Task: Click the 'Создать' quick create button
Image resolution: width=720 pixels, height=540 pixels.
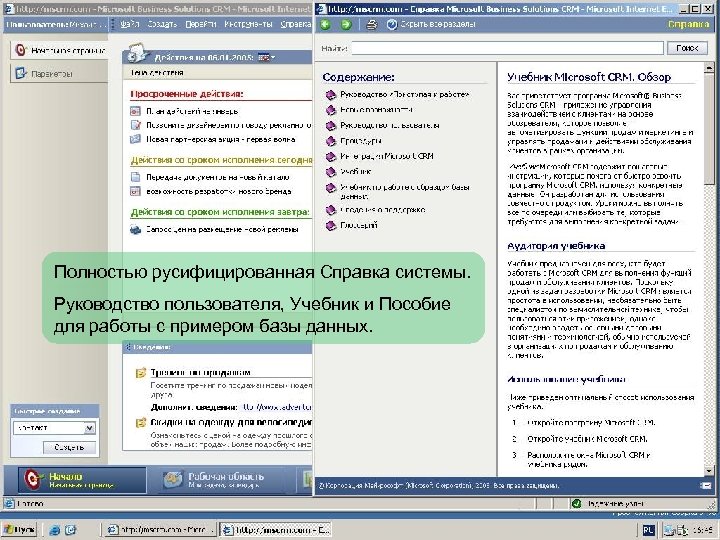Action: pos(69,447)
